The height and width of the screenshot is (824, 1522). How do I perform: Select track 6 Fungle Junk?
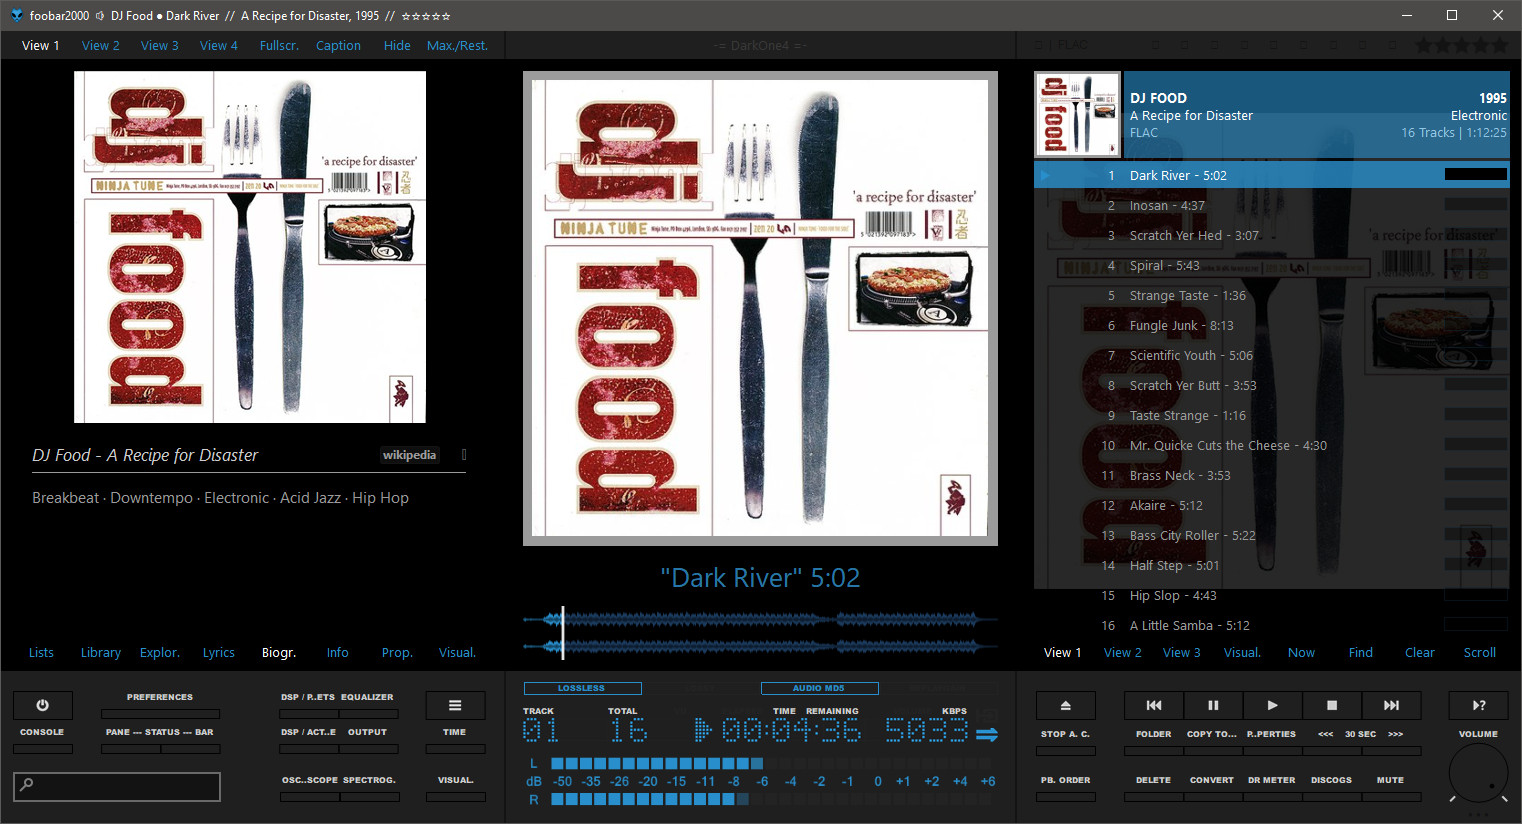click(x=1271, y=325)
